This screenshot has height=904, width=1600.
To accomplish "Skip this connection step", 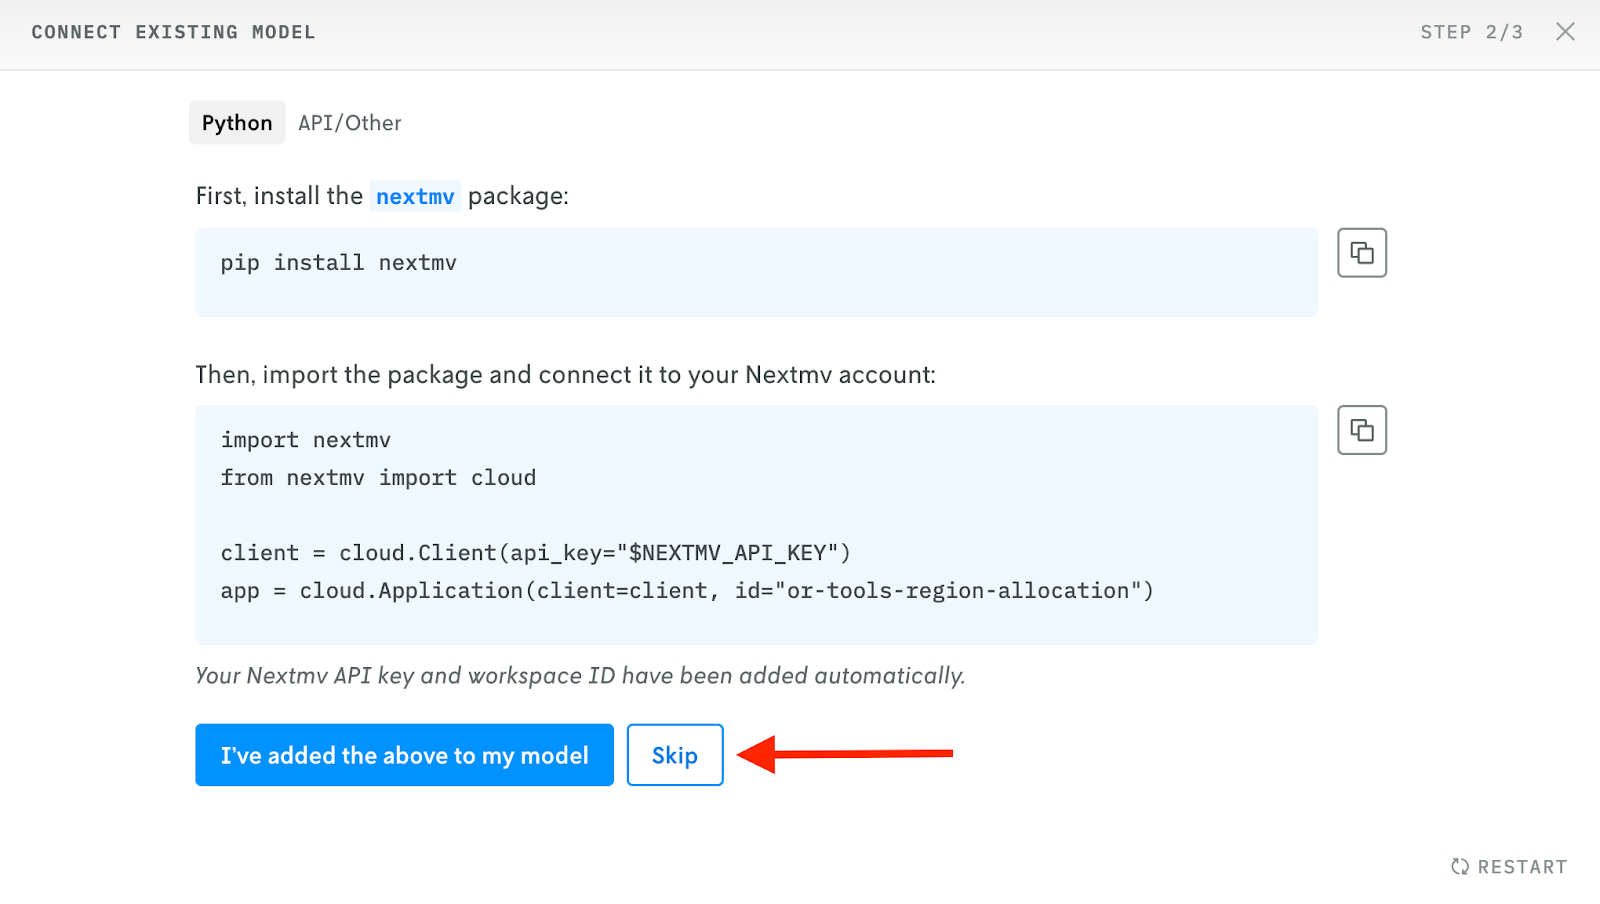I will 675,755.
